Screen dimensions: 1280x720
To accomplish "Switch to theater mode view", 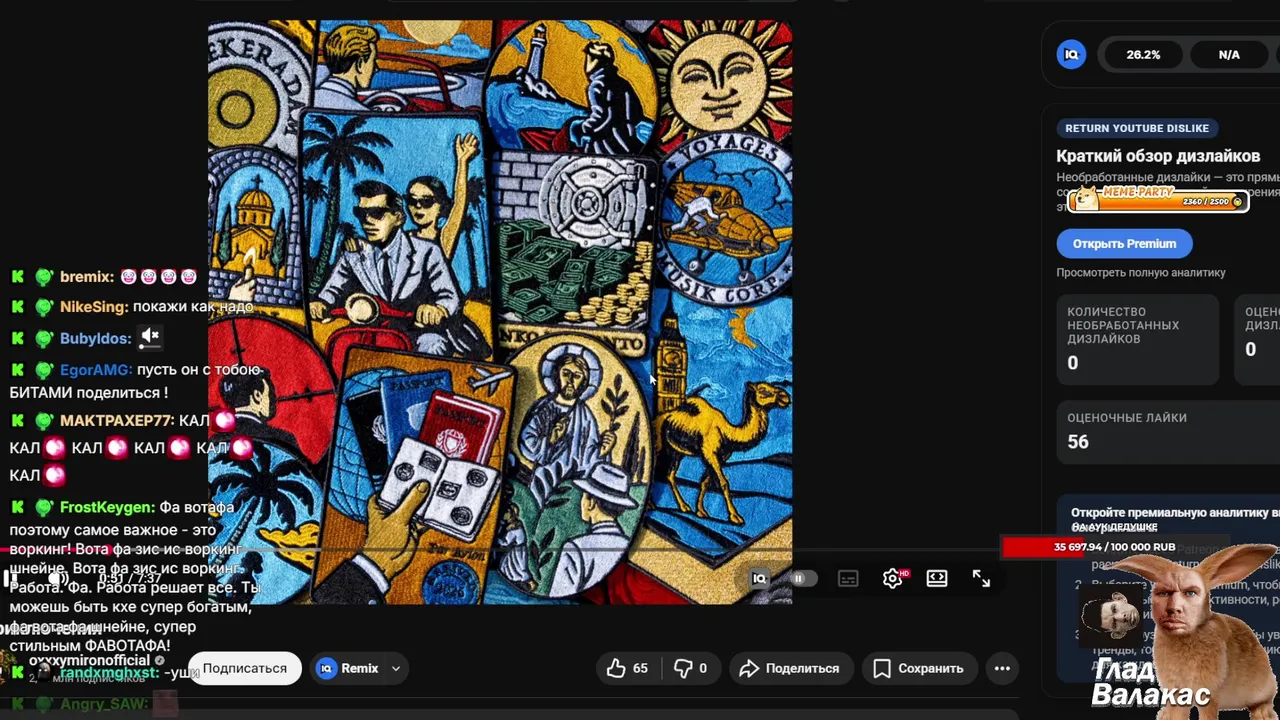I will [x=937, y=578].
